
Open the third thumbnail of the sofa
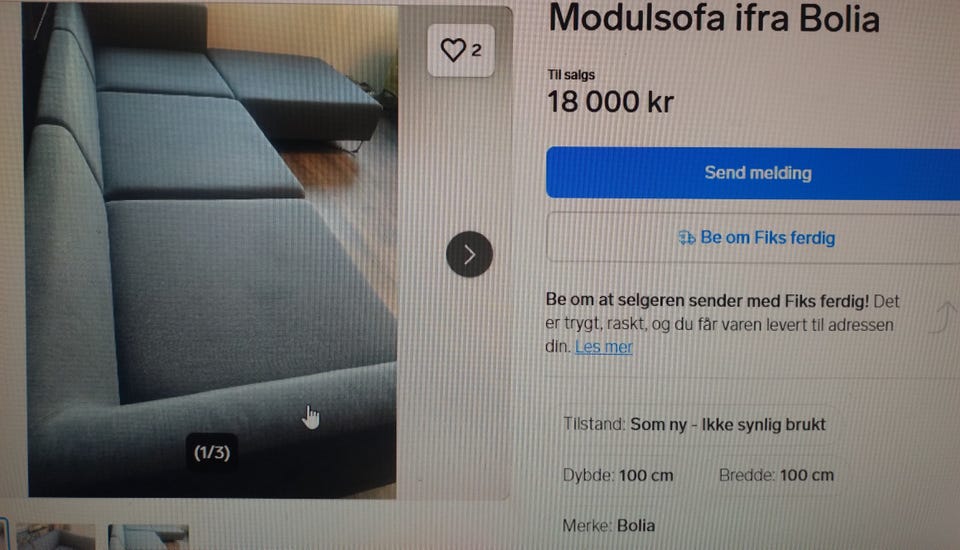click(148, 537)
